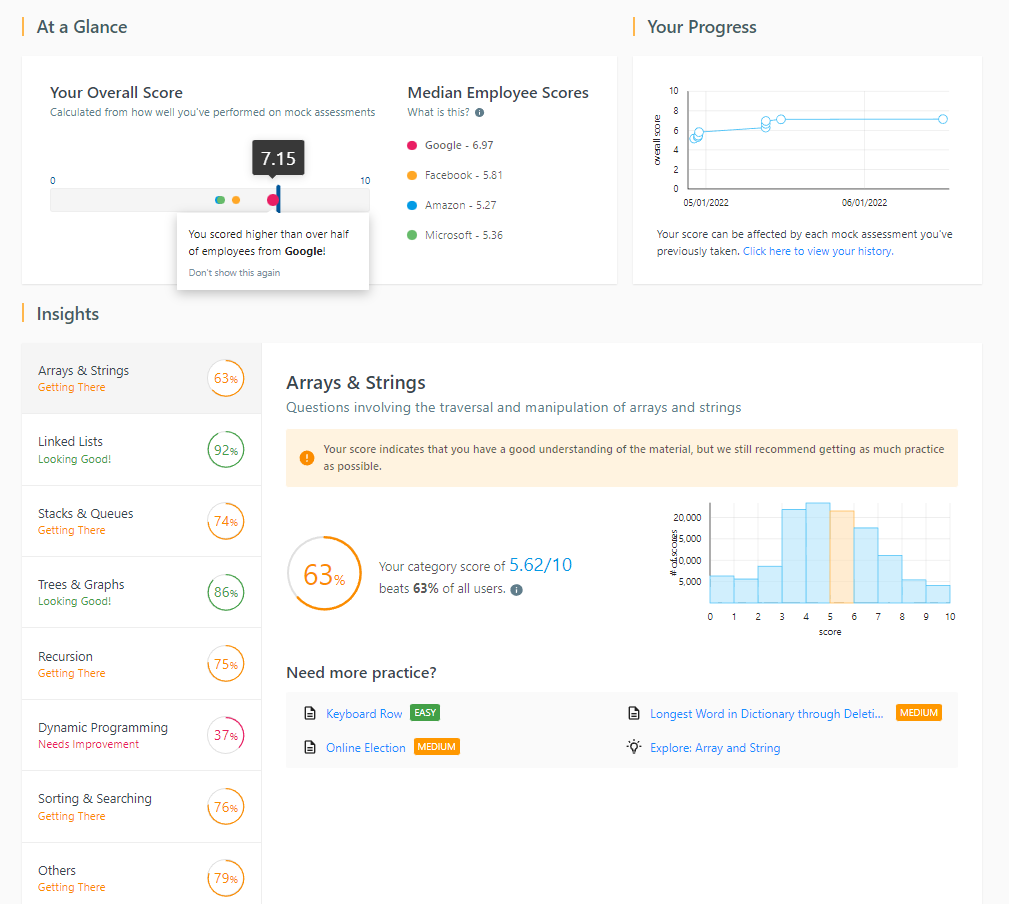Screen dimensions: 1009x904
Task: Open the Online Election problem
Action: (x=366, y=748)
